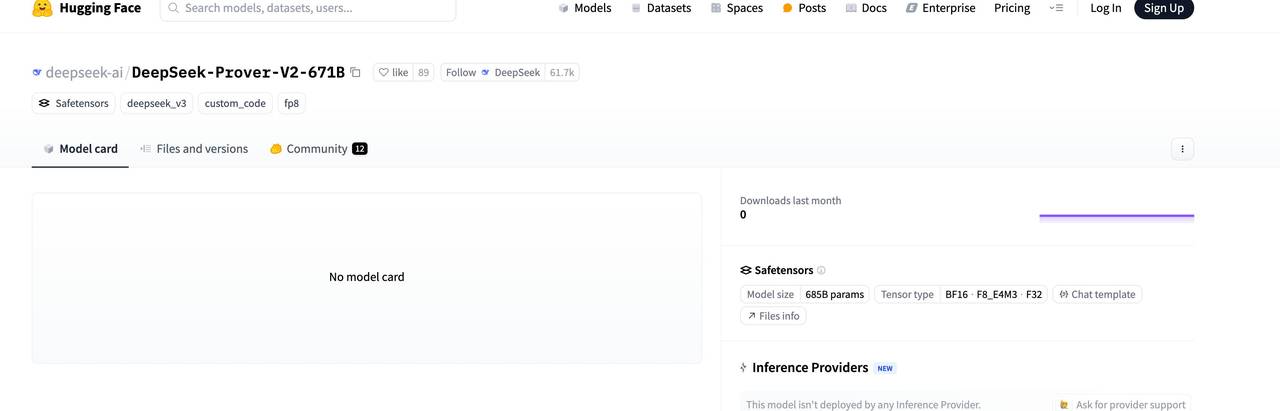Copy model name with the copy icon

355,72
